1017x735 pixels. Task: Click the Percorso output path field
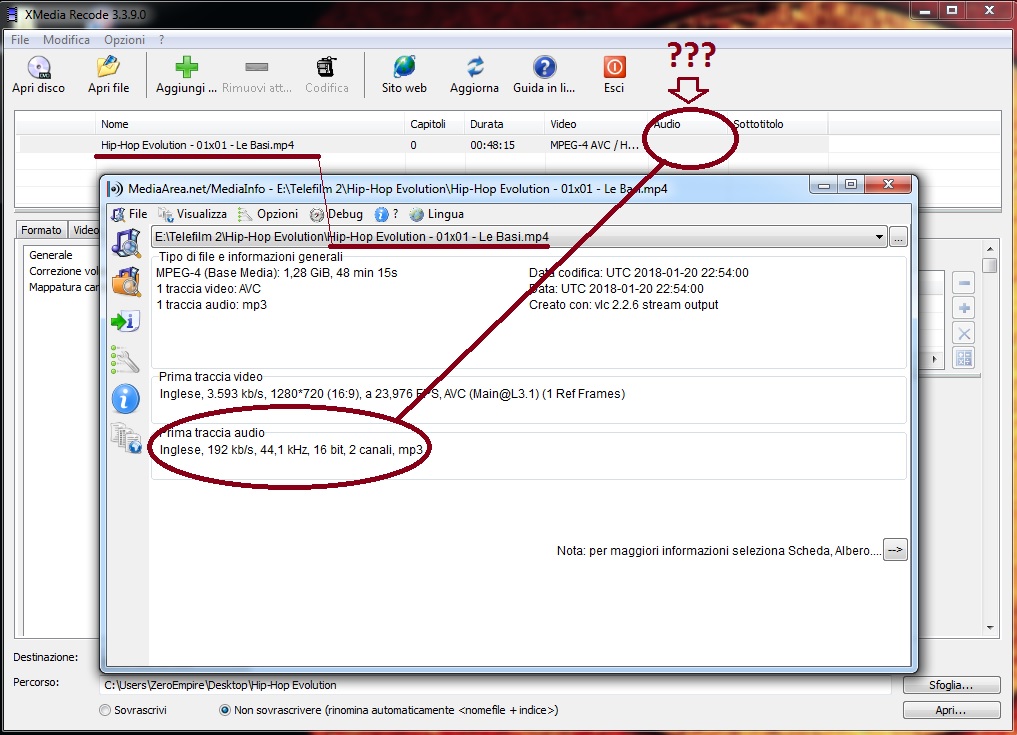click(497, 685)
